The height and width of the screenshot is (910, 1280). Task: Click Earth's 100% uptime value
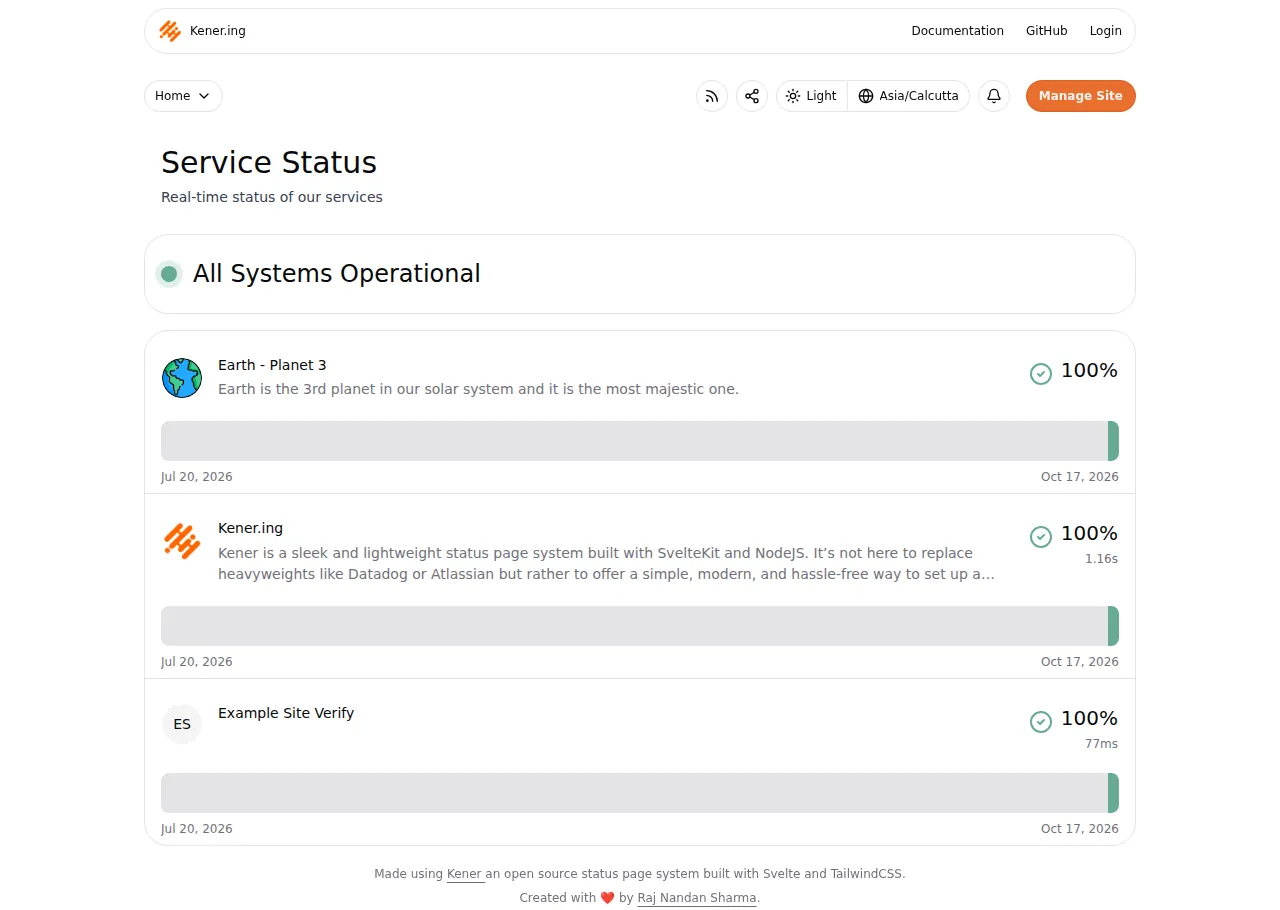pos(1089,371)
